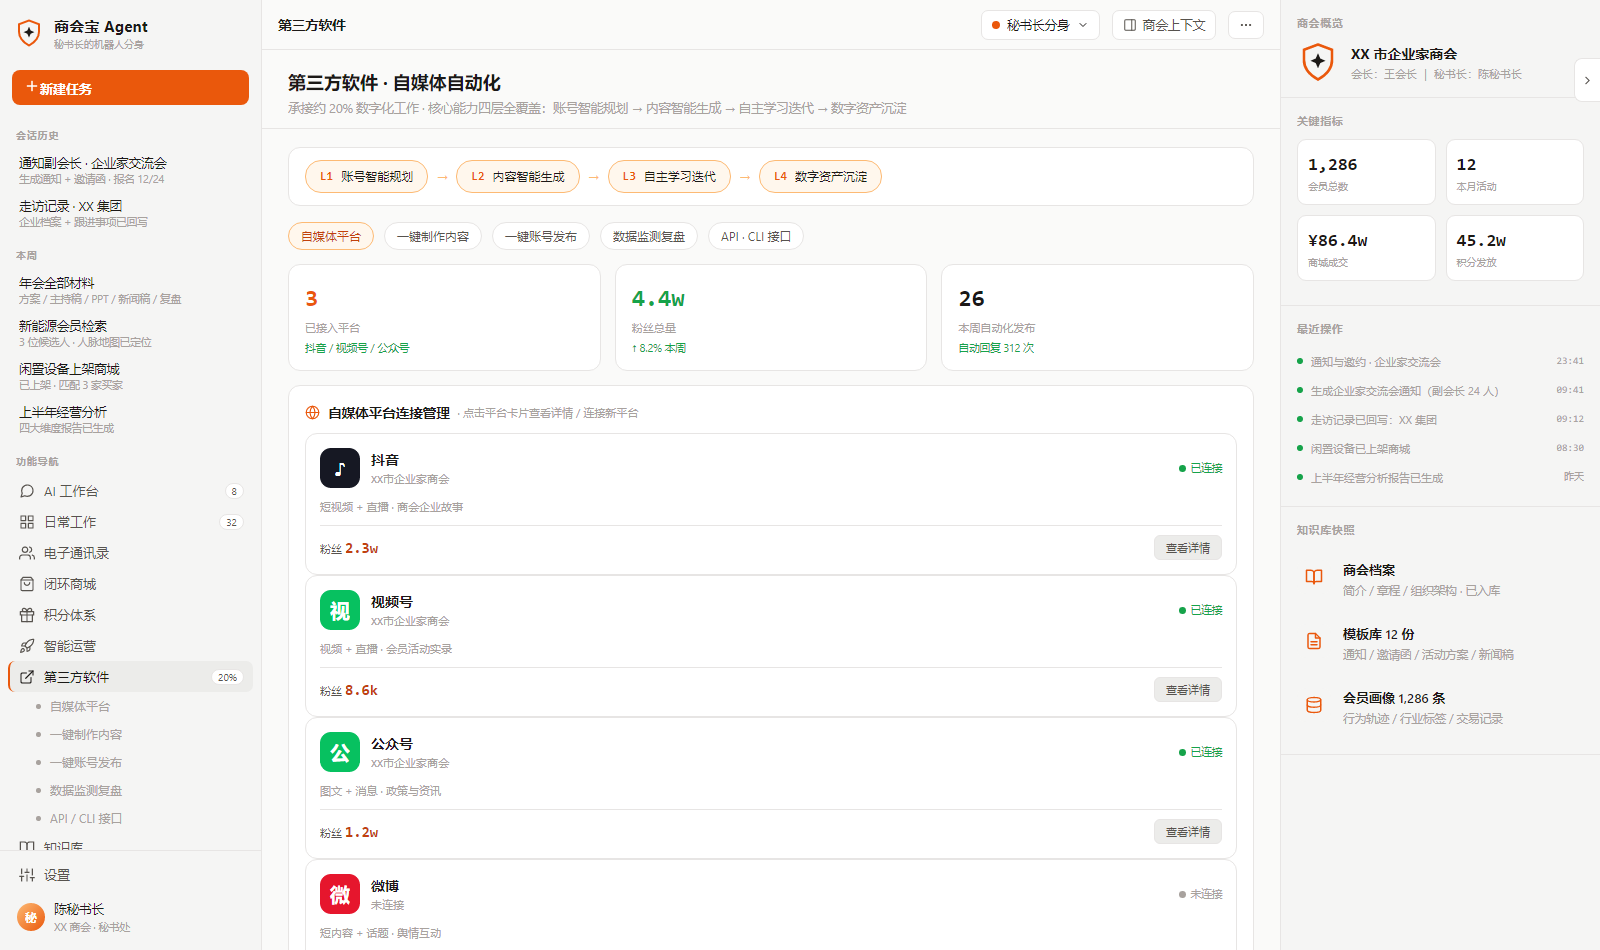Click the 微博 red platform icon
Screen dimensions: 1600x950
point(340,894)
